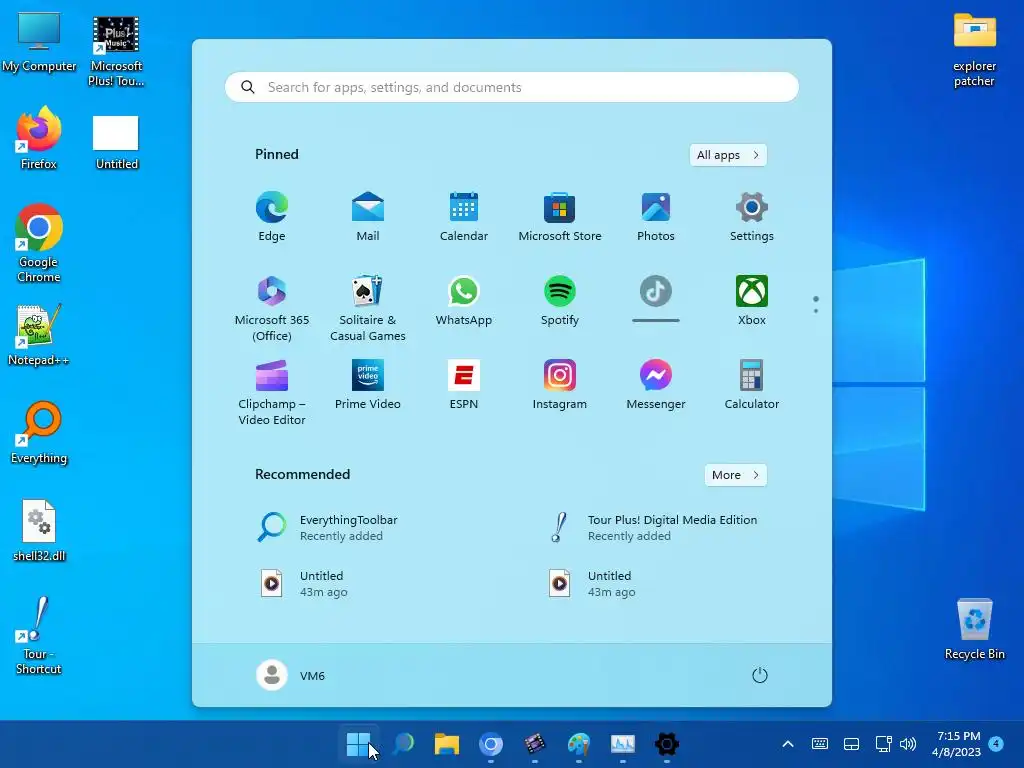The height and width of the screenshot is (768, 1024).
Task: Open the Calendar pinned app
Action: (464, 217)
